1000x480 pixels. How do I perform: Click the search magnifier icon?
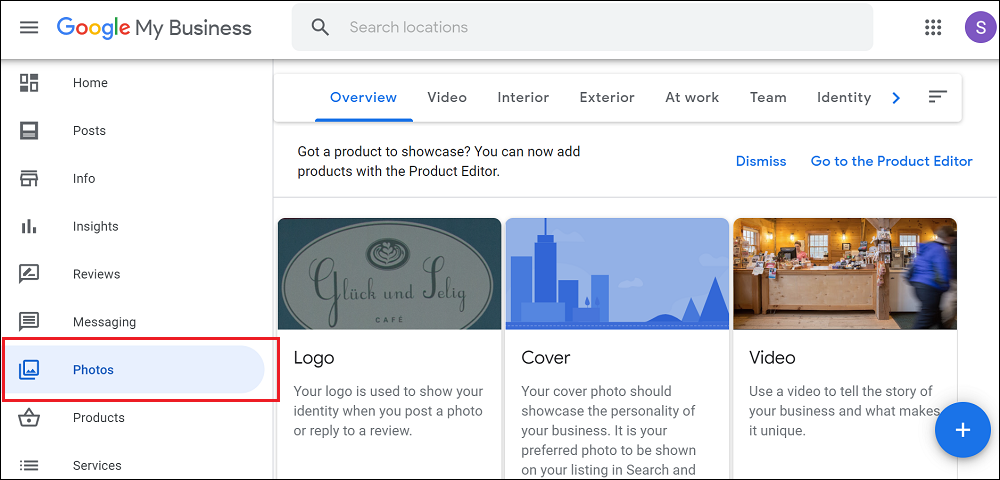(320, 27)
